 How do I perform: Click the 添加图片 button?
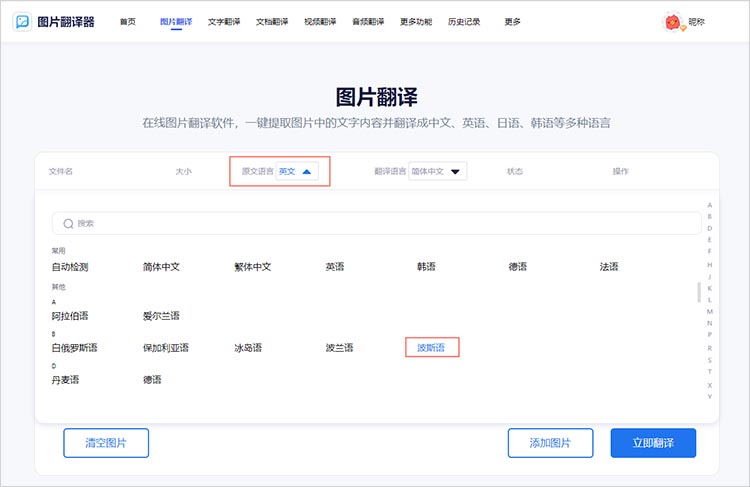pos(551,443)
